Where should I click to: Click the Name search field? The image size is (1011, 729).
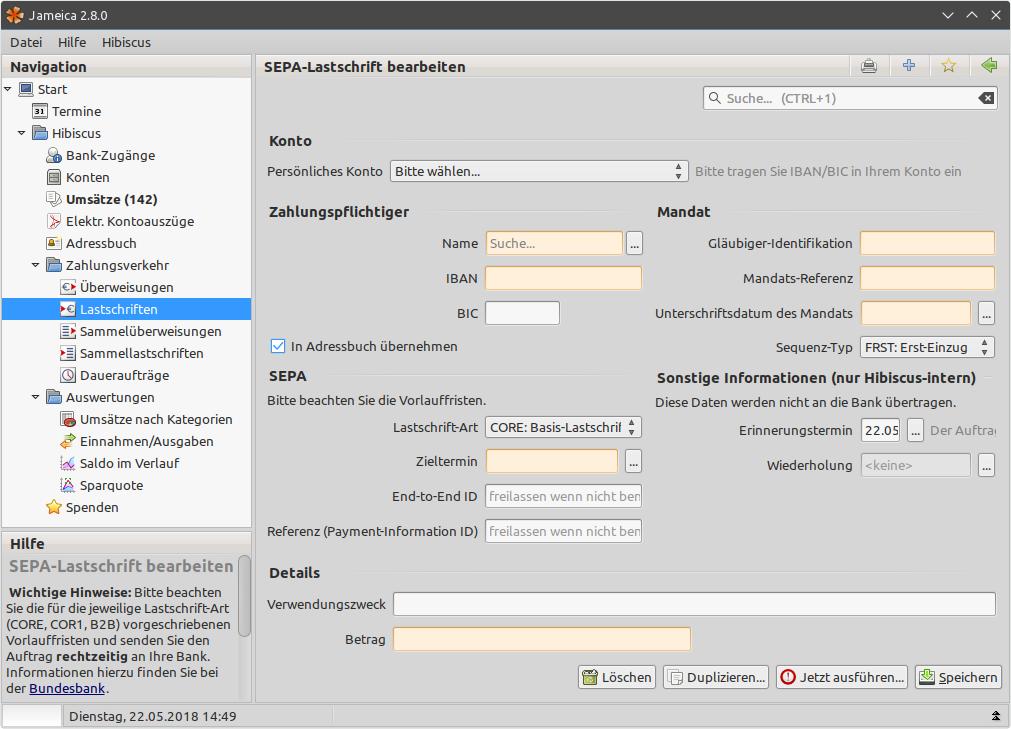click(x=554, y=243)
